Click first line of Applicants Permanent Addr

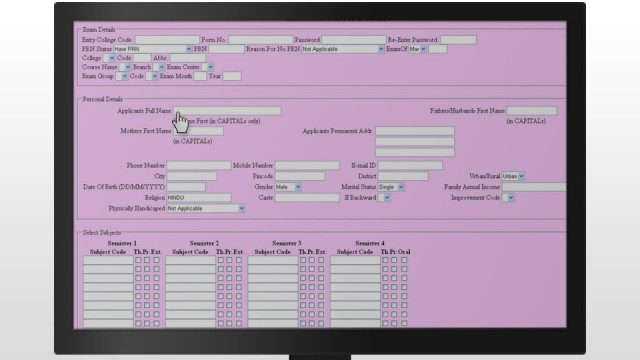(415, 131)
